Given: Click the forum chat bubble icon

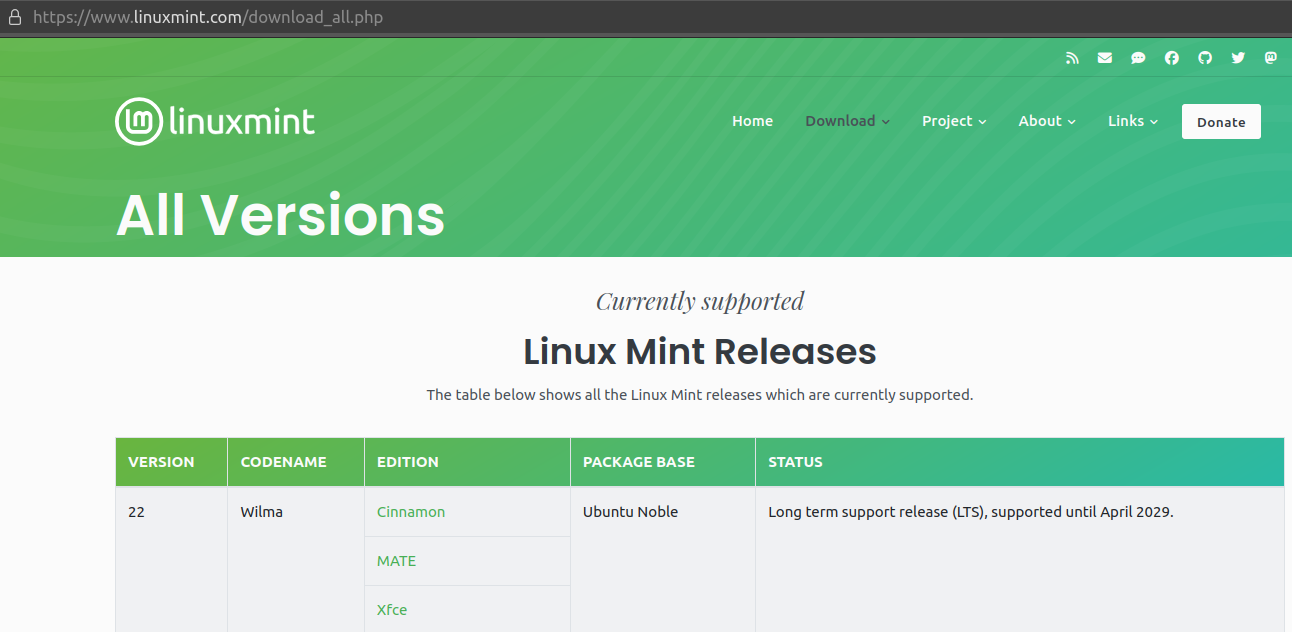Looking at the screenshot, I should point(1138,57).
